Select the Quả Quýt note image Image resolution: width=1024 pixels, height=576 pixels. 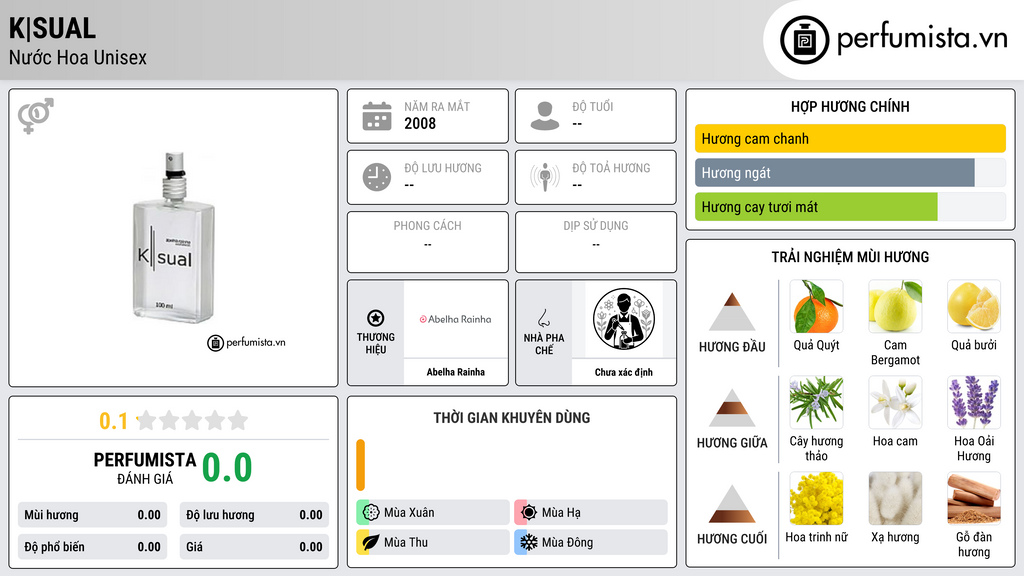coord(816,307)
